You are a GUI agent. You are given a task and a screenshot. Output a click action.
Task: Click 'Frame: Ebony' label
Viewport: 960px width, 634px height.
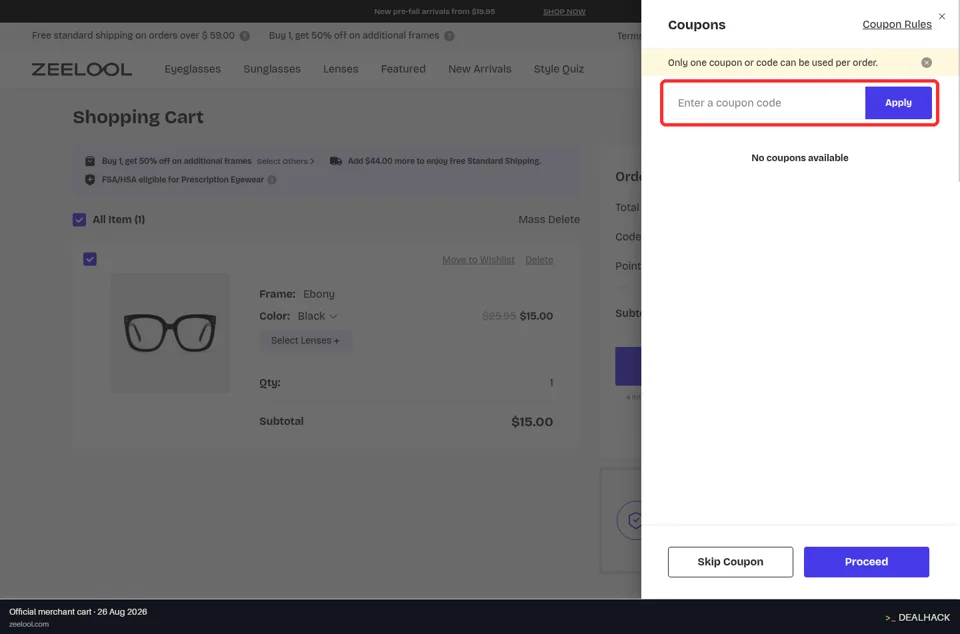(297, 294)
